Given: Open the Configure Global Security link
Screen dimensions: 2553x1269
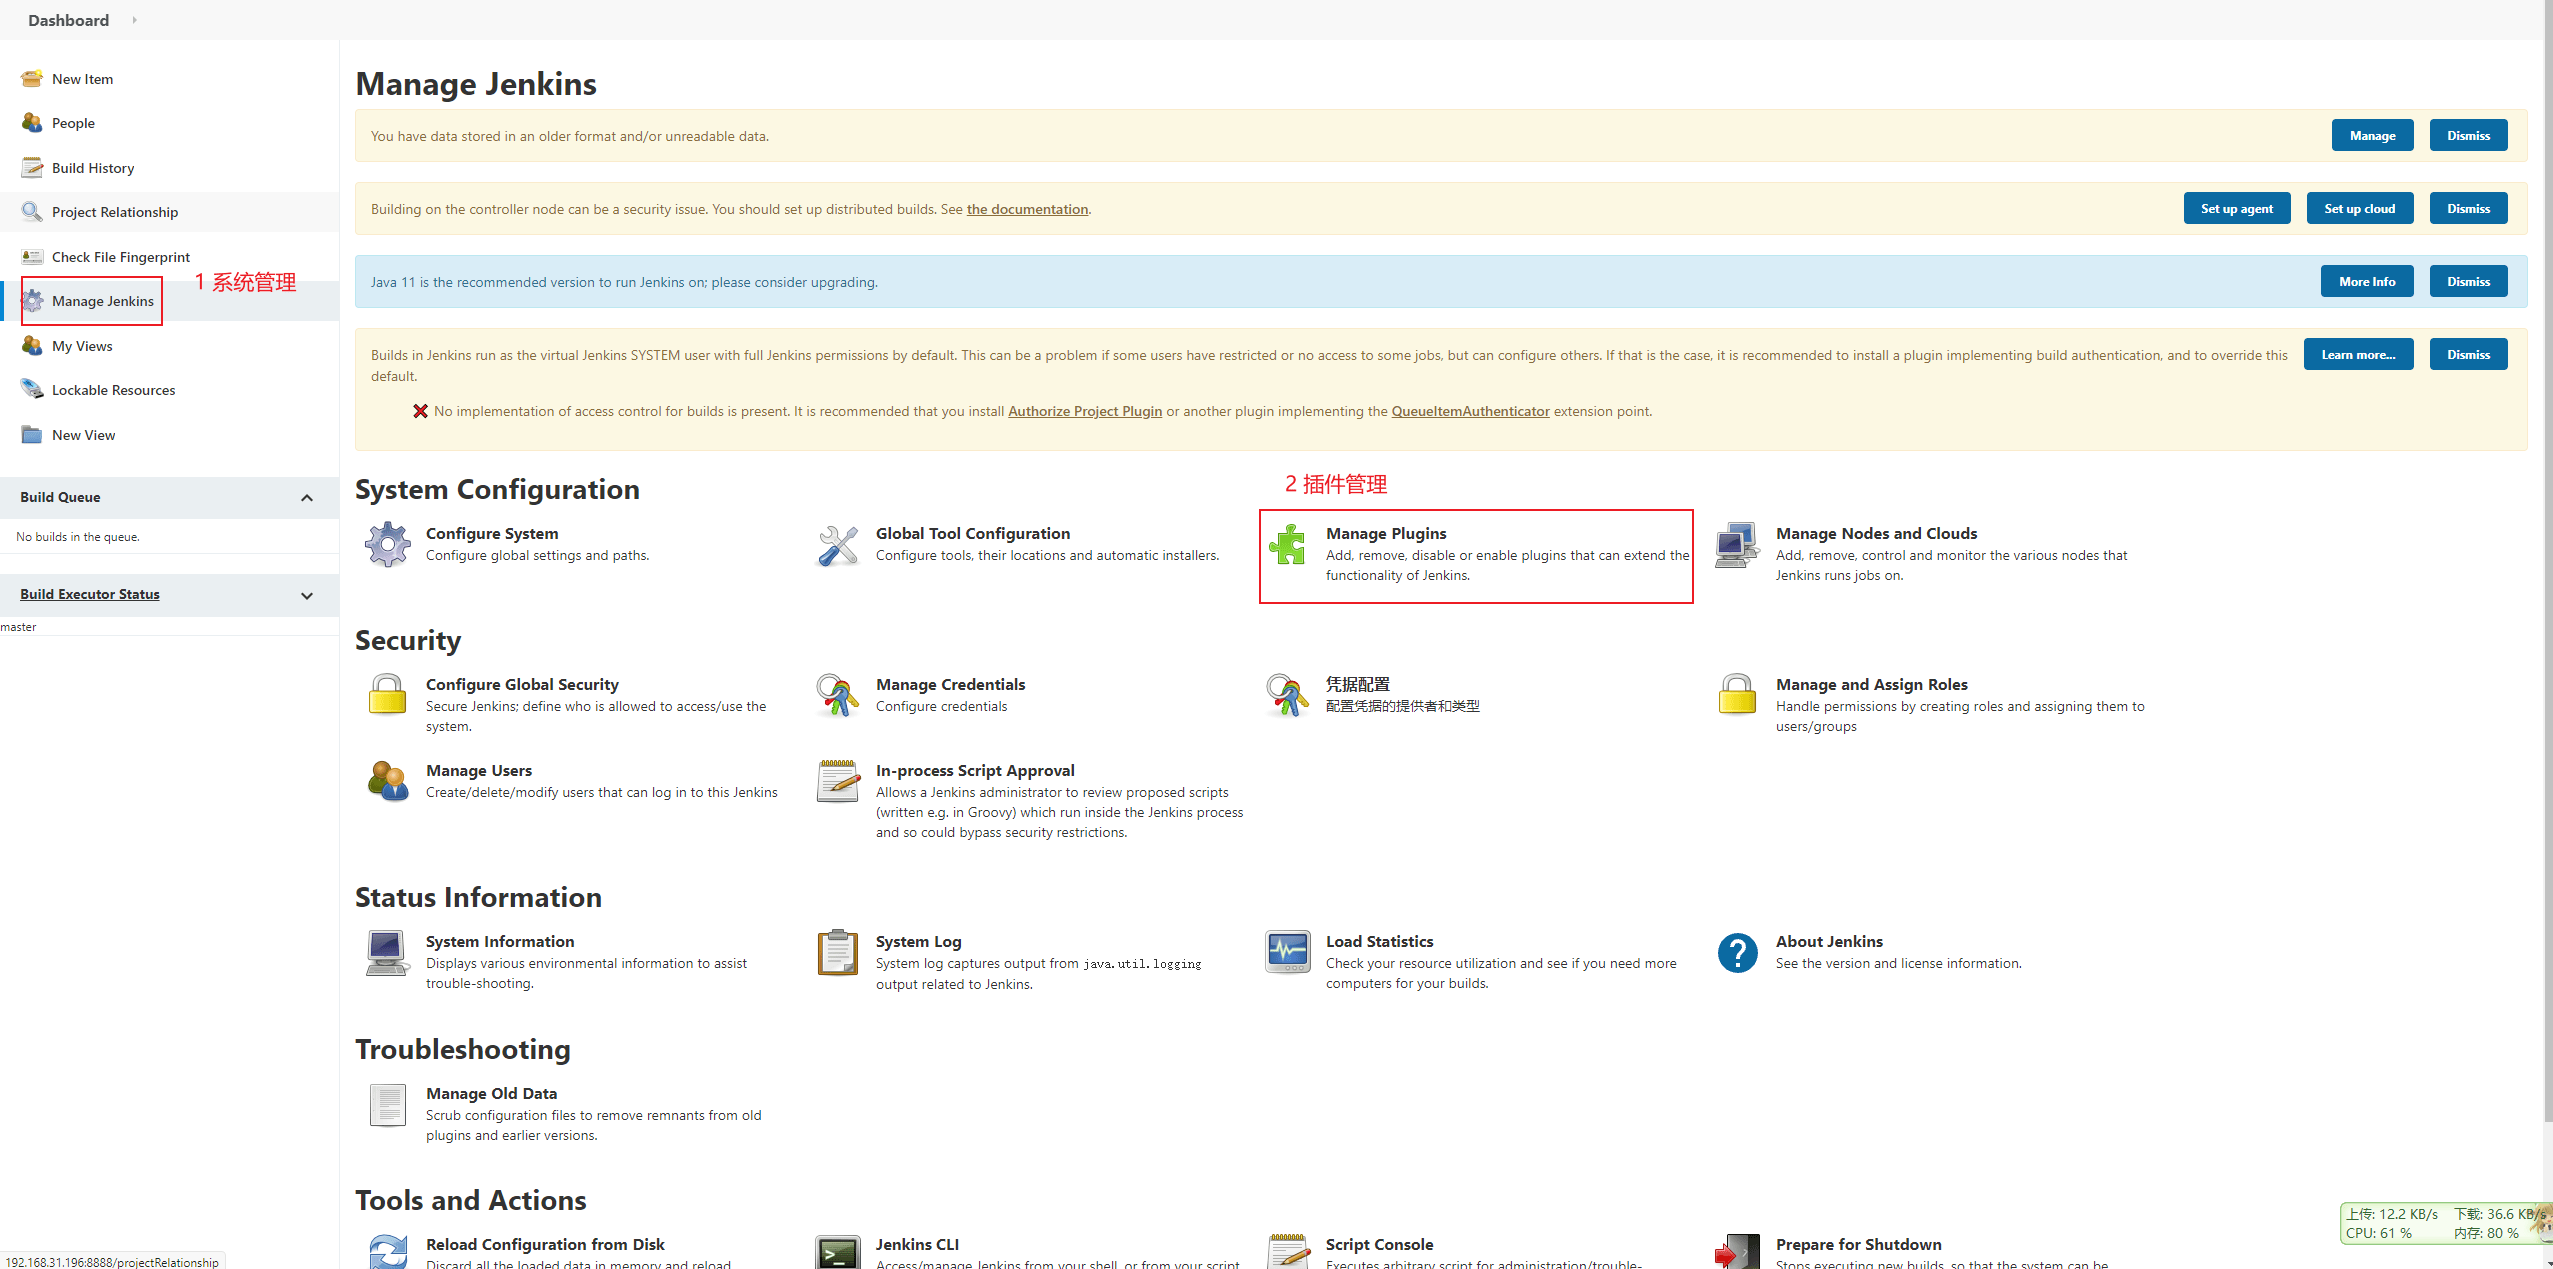Looking at the screenshot, I should (x=522, y=685).
